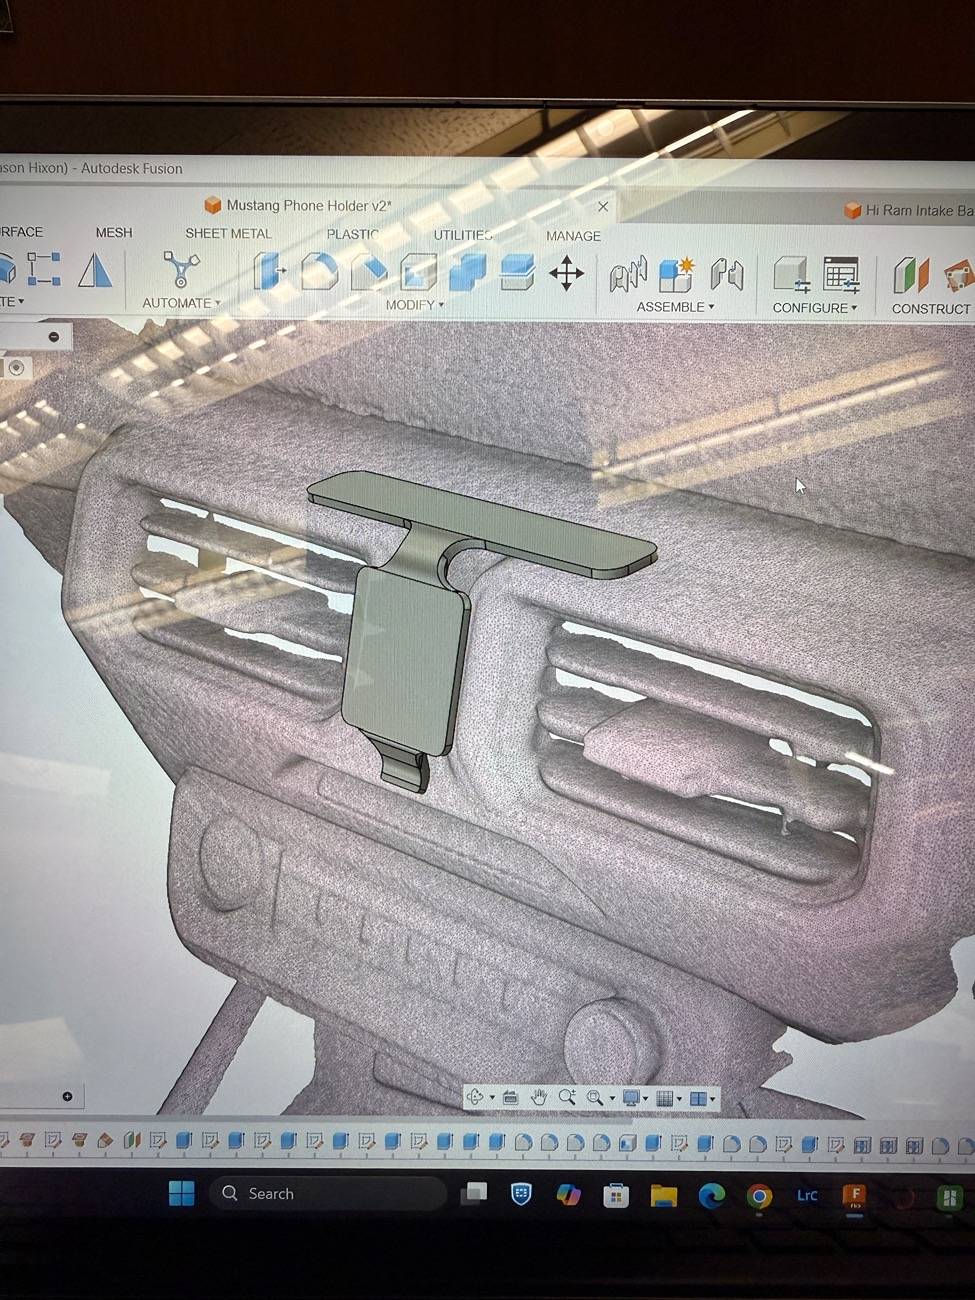
Task: Open the configuration table icon
Action: tap(841, 275)
